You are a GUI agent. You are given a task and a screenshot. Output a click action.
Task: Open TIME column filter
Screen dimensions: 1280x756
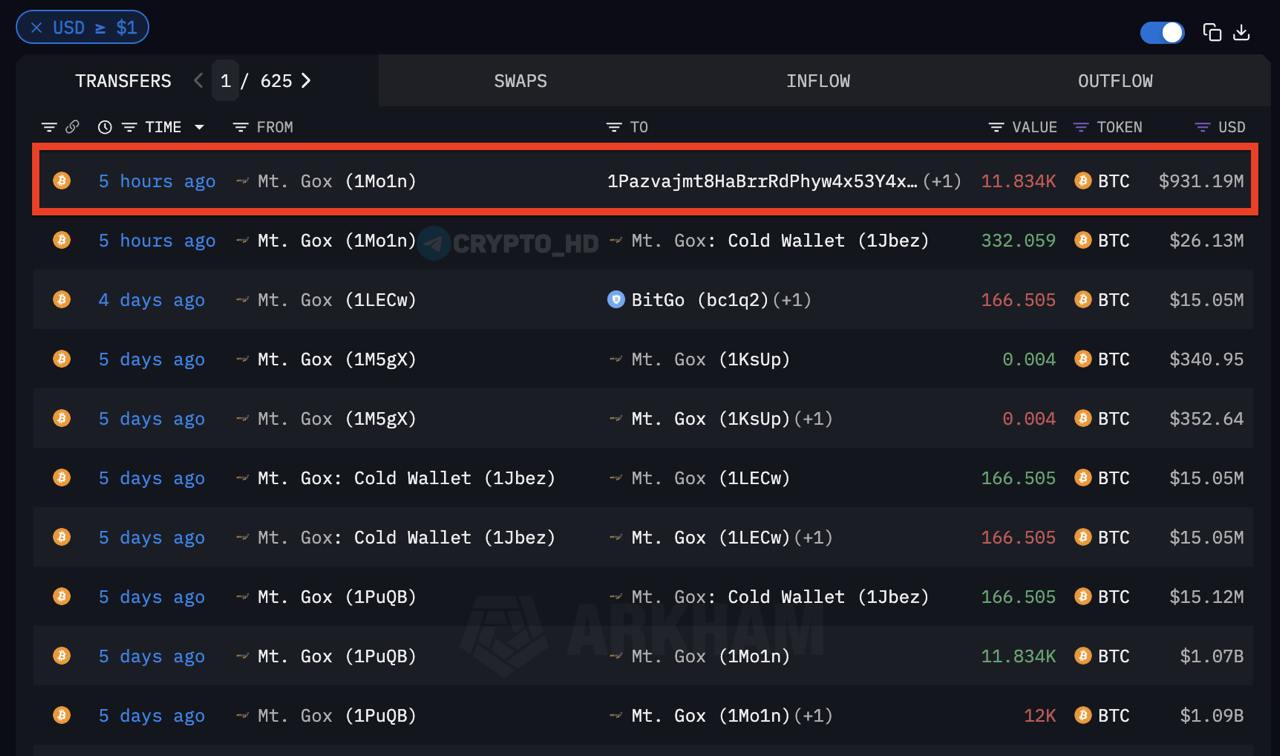pos(129,127)
